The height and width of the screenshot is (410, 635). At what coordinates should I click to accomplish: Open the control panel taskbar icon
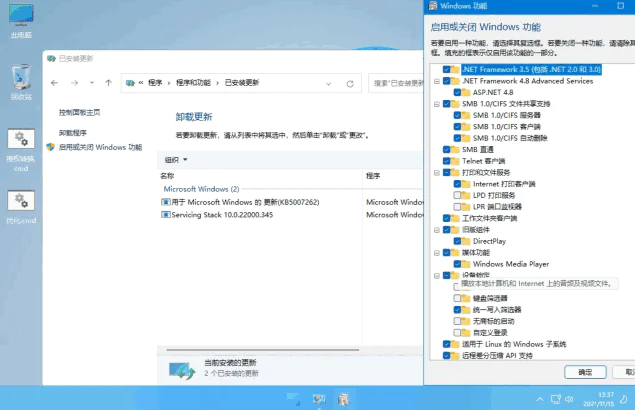[319, 400]
